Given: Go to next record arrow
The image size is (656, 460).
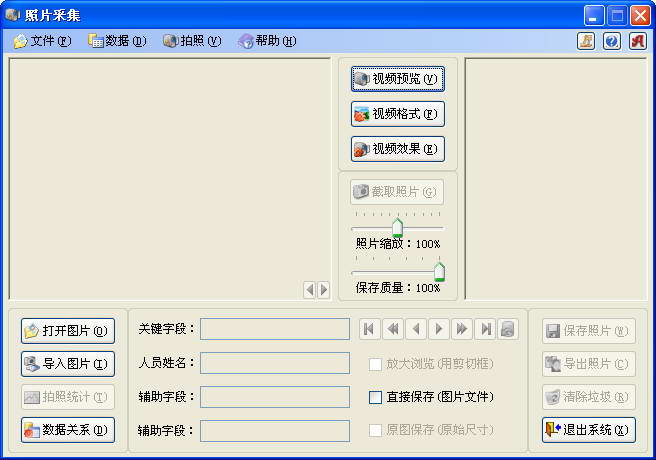Looking at the screenshot, I should point(439,329).
